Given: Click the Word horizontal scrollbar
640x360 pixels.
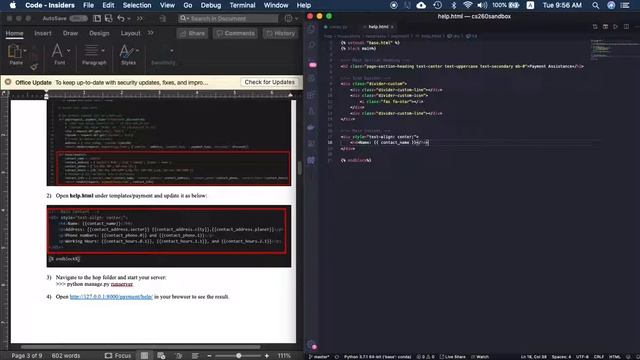Looking at the screenshot, I should coord(141,347).
